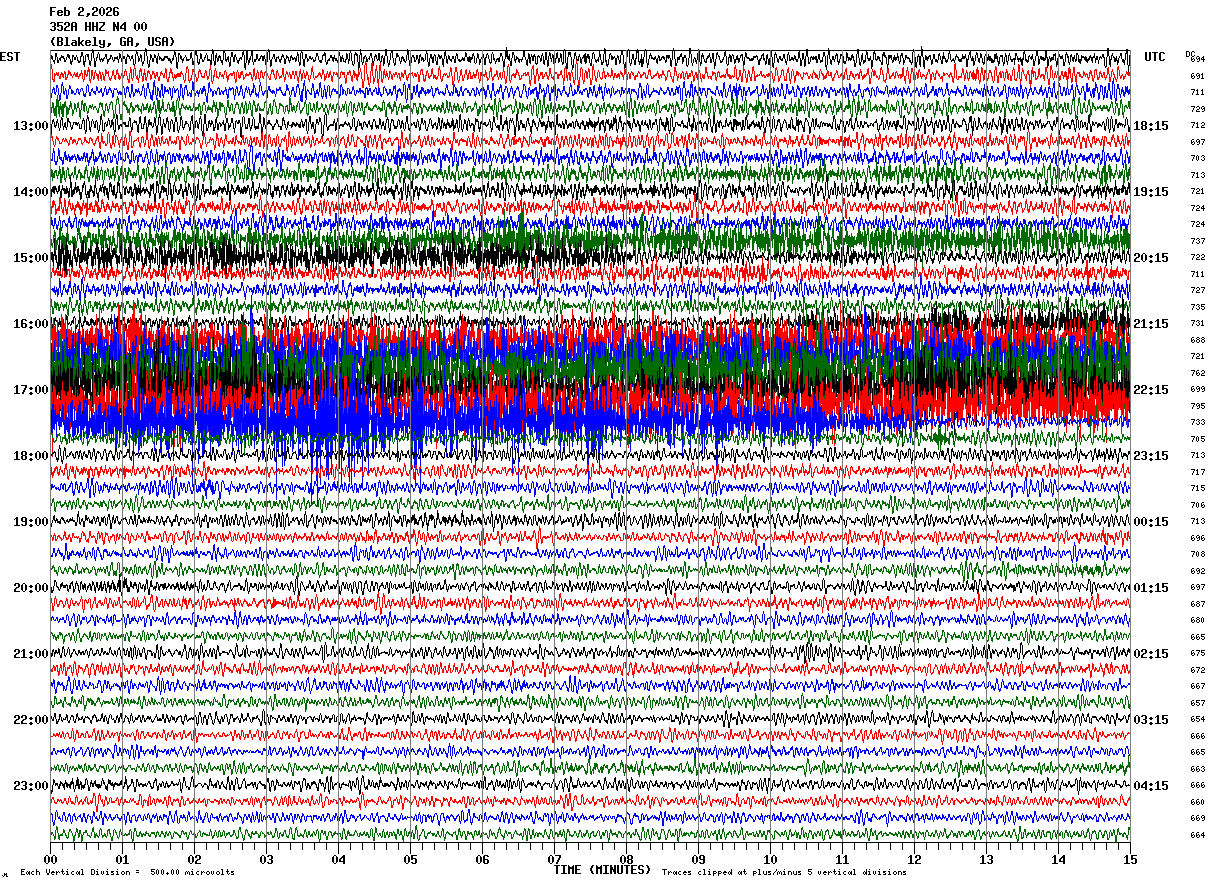Select DC offset value 733
The width and height of the screenshot is (1210, 886).
tap(1197, 423)
